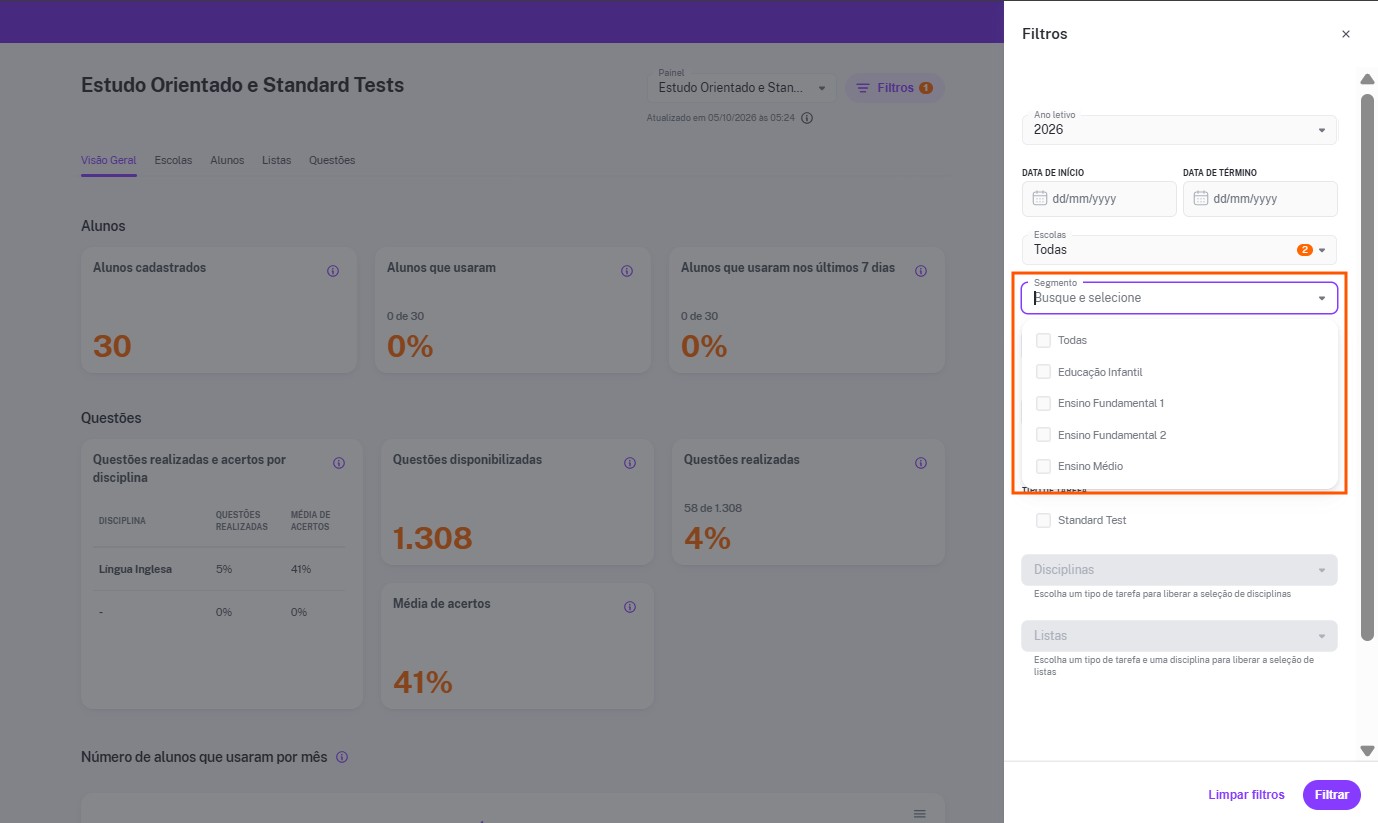Open the Ano letivo 2026 dropdown

point(1179,130)
